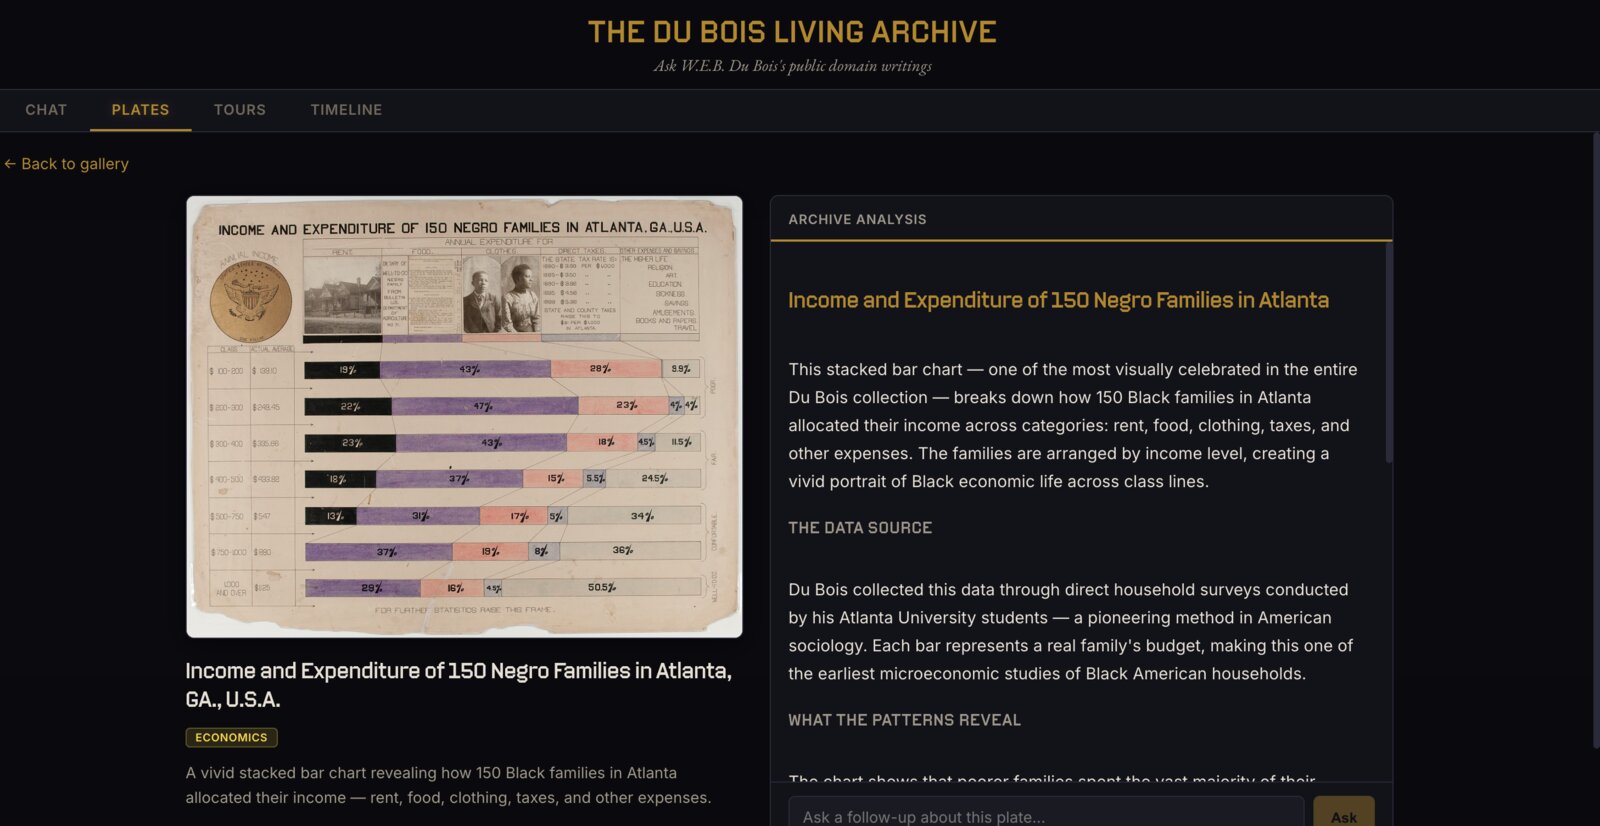Go back to gallery link

[x=66, y=164]
